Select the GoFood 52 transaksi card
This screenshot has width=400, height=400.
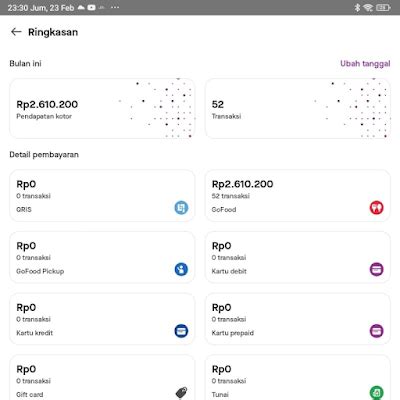[x=298, y=196]
